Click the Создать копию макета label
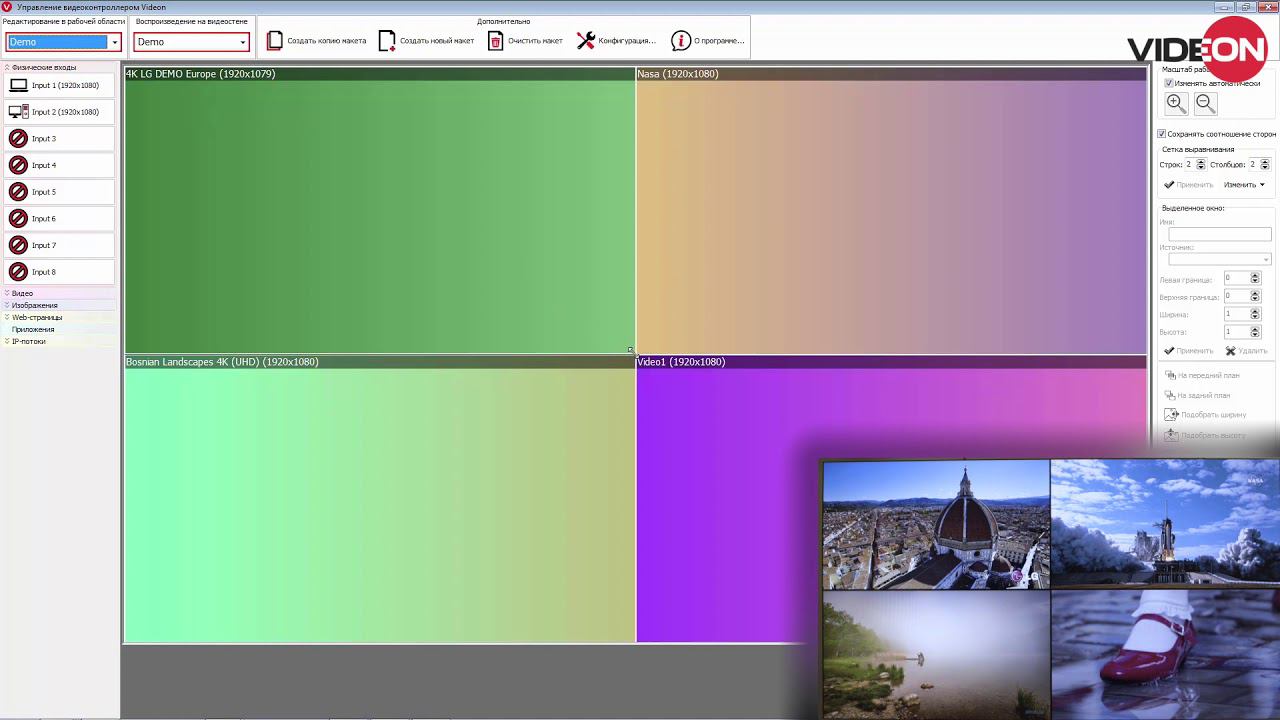1280x720 pixels. [x=327, y=41]
